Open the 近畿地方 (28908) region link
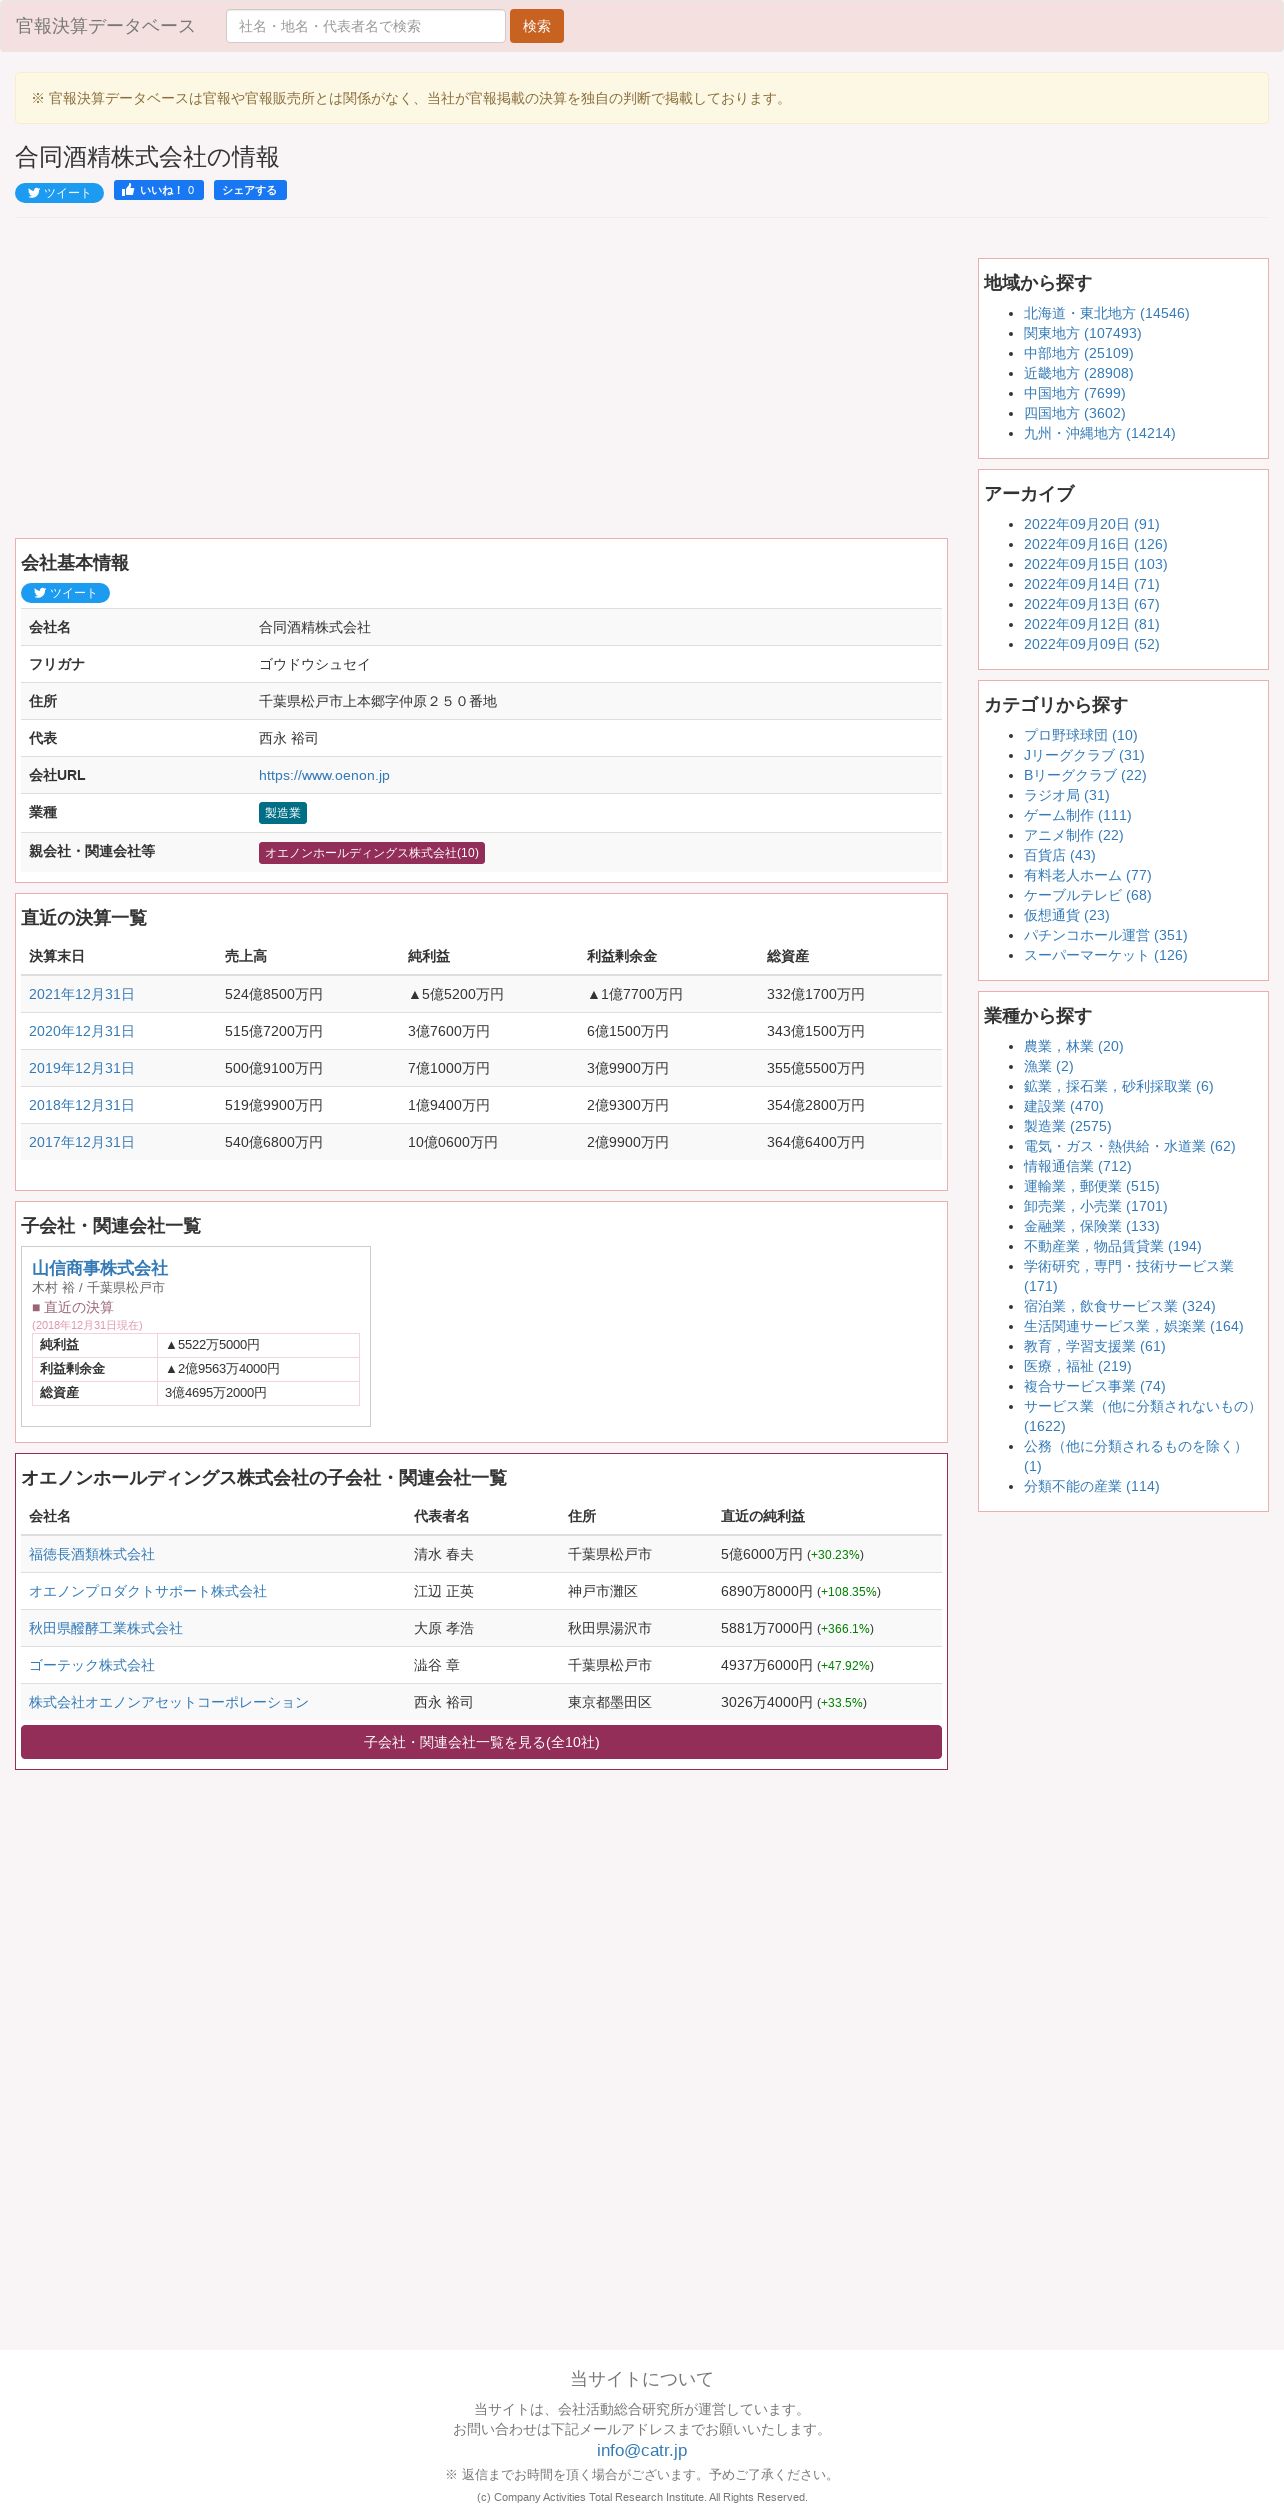 1078,373
